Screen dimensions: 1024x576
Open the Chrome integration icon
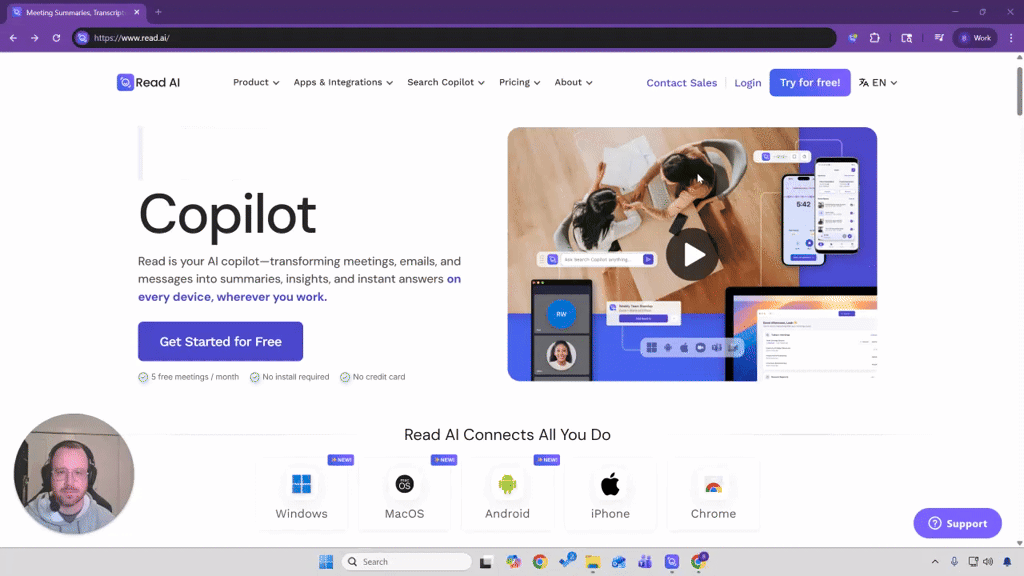(x=713, y=486)
